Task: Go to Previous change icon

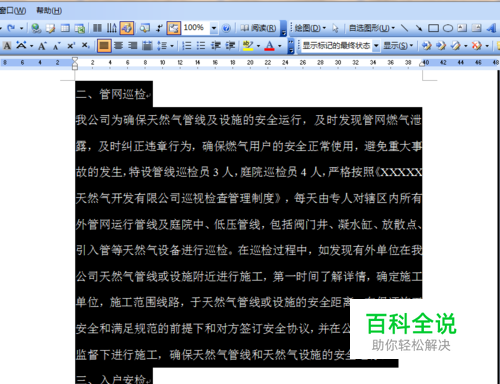Action: coord(426,46)
